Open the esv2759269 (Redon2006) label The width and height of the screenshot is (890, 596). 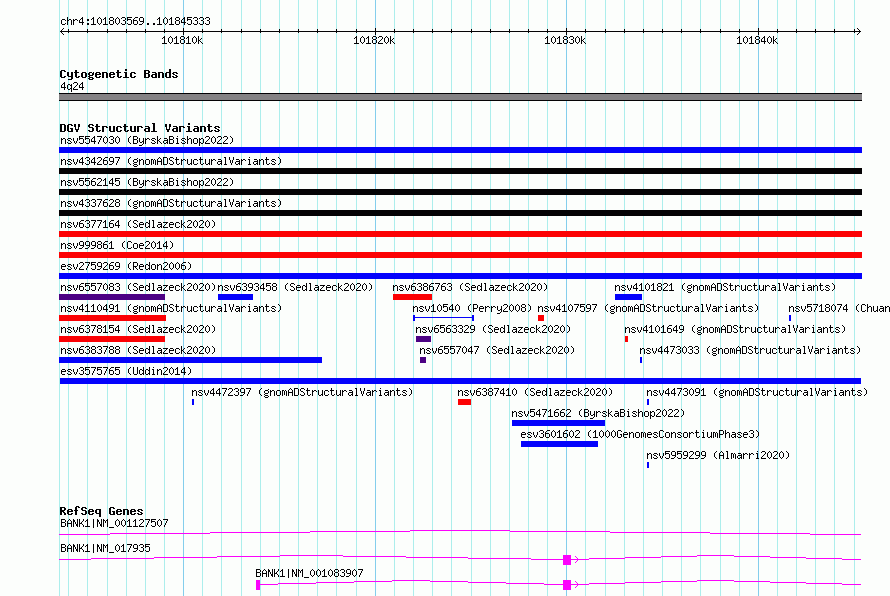coord(126,266)
